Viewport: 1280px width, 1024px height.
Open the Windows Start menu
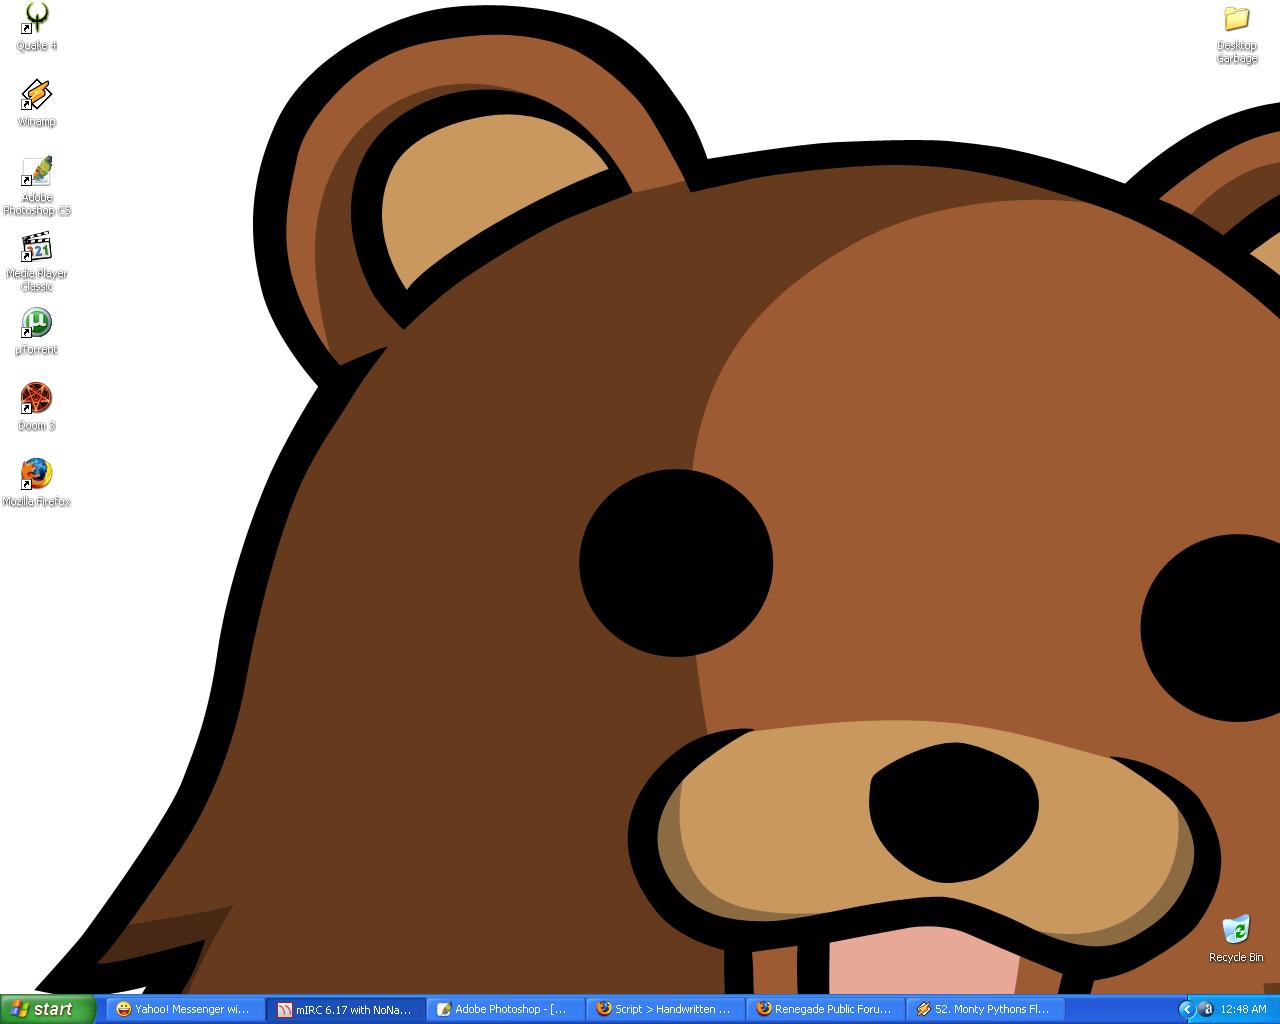[x=48, y=1009]
